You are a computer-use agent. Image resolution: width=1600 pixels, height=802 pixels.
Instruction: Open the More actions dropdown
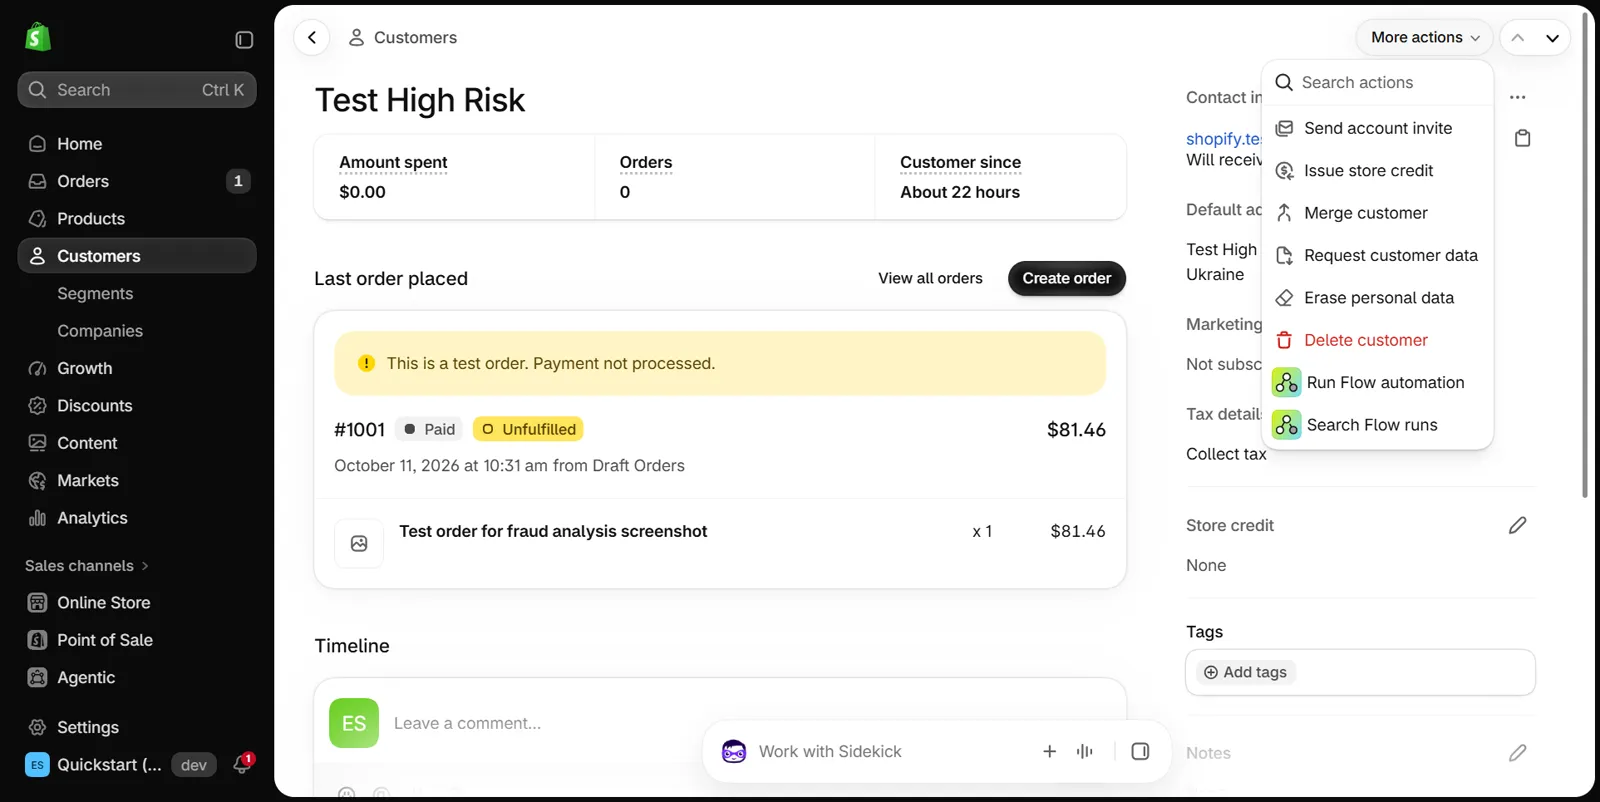(1424, 38)
